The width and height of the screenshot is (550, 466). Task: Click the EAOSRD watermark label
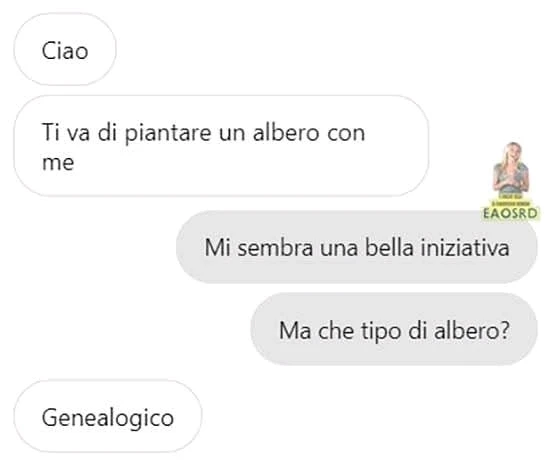[510, 213]
